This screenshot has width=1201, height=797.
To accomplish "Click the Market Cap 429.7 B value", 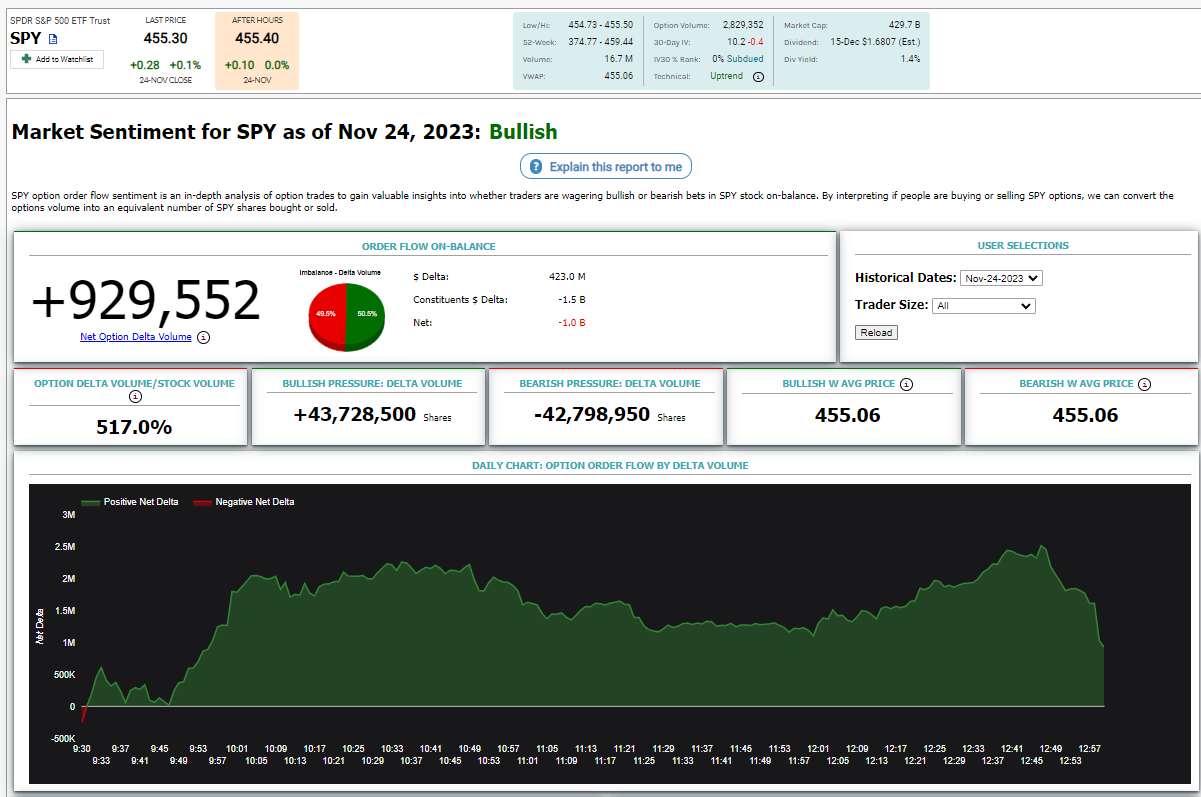I will [x=904, y=25].
